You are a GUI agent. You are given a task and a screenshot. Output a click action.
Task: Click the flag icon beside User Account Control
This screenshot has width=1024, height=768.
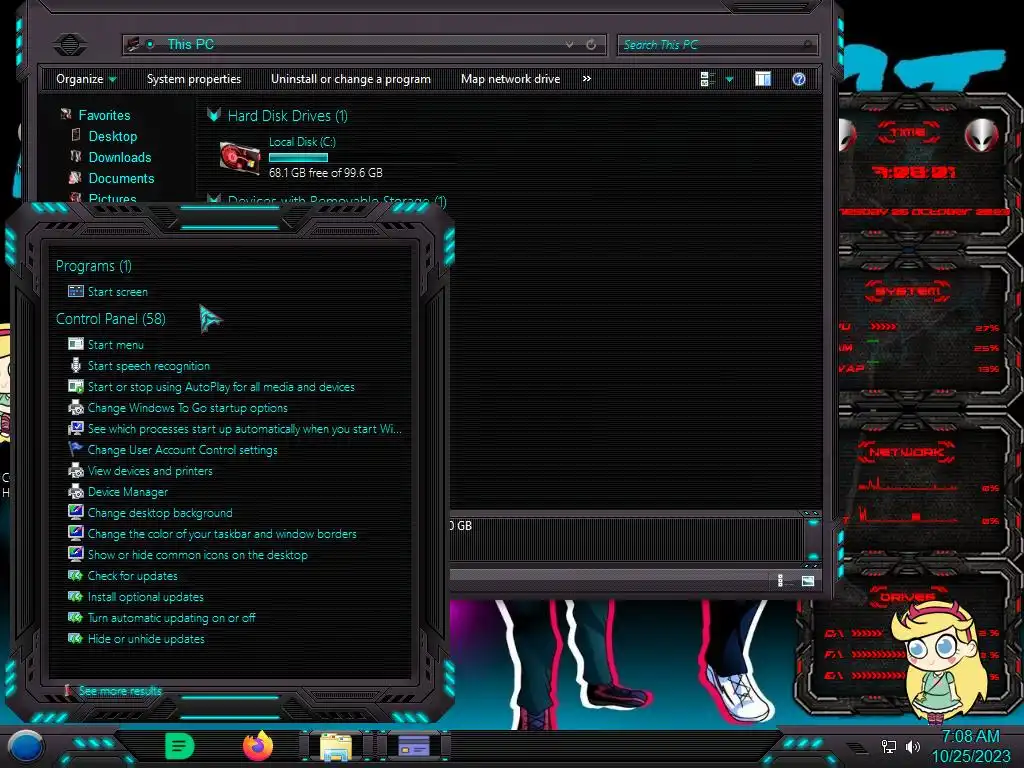[76, 449]
